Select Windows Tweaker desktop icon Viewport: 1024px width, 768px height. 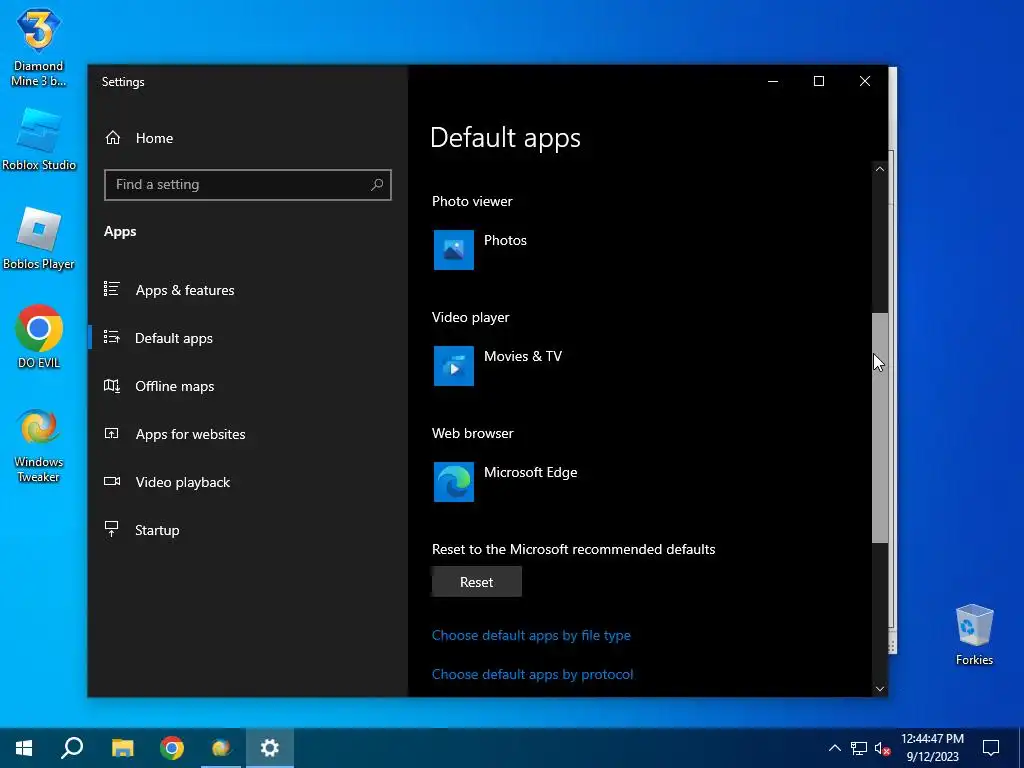click(x=39, y=446)
